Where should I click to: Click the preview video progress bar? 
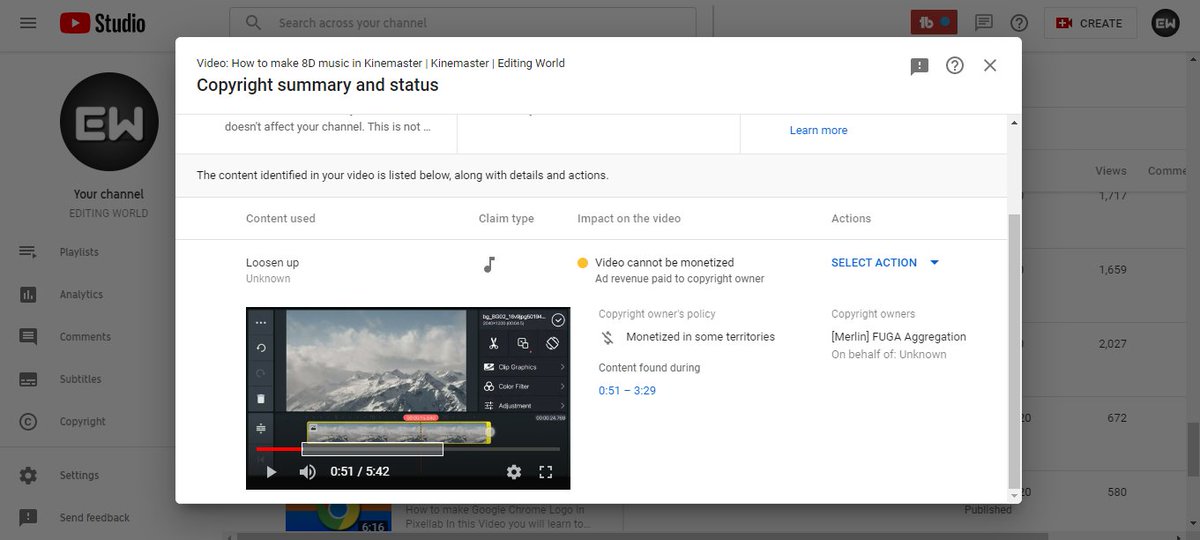pyautogui.click(x=408, y=449)
